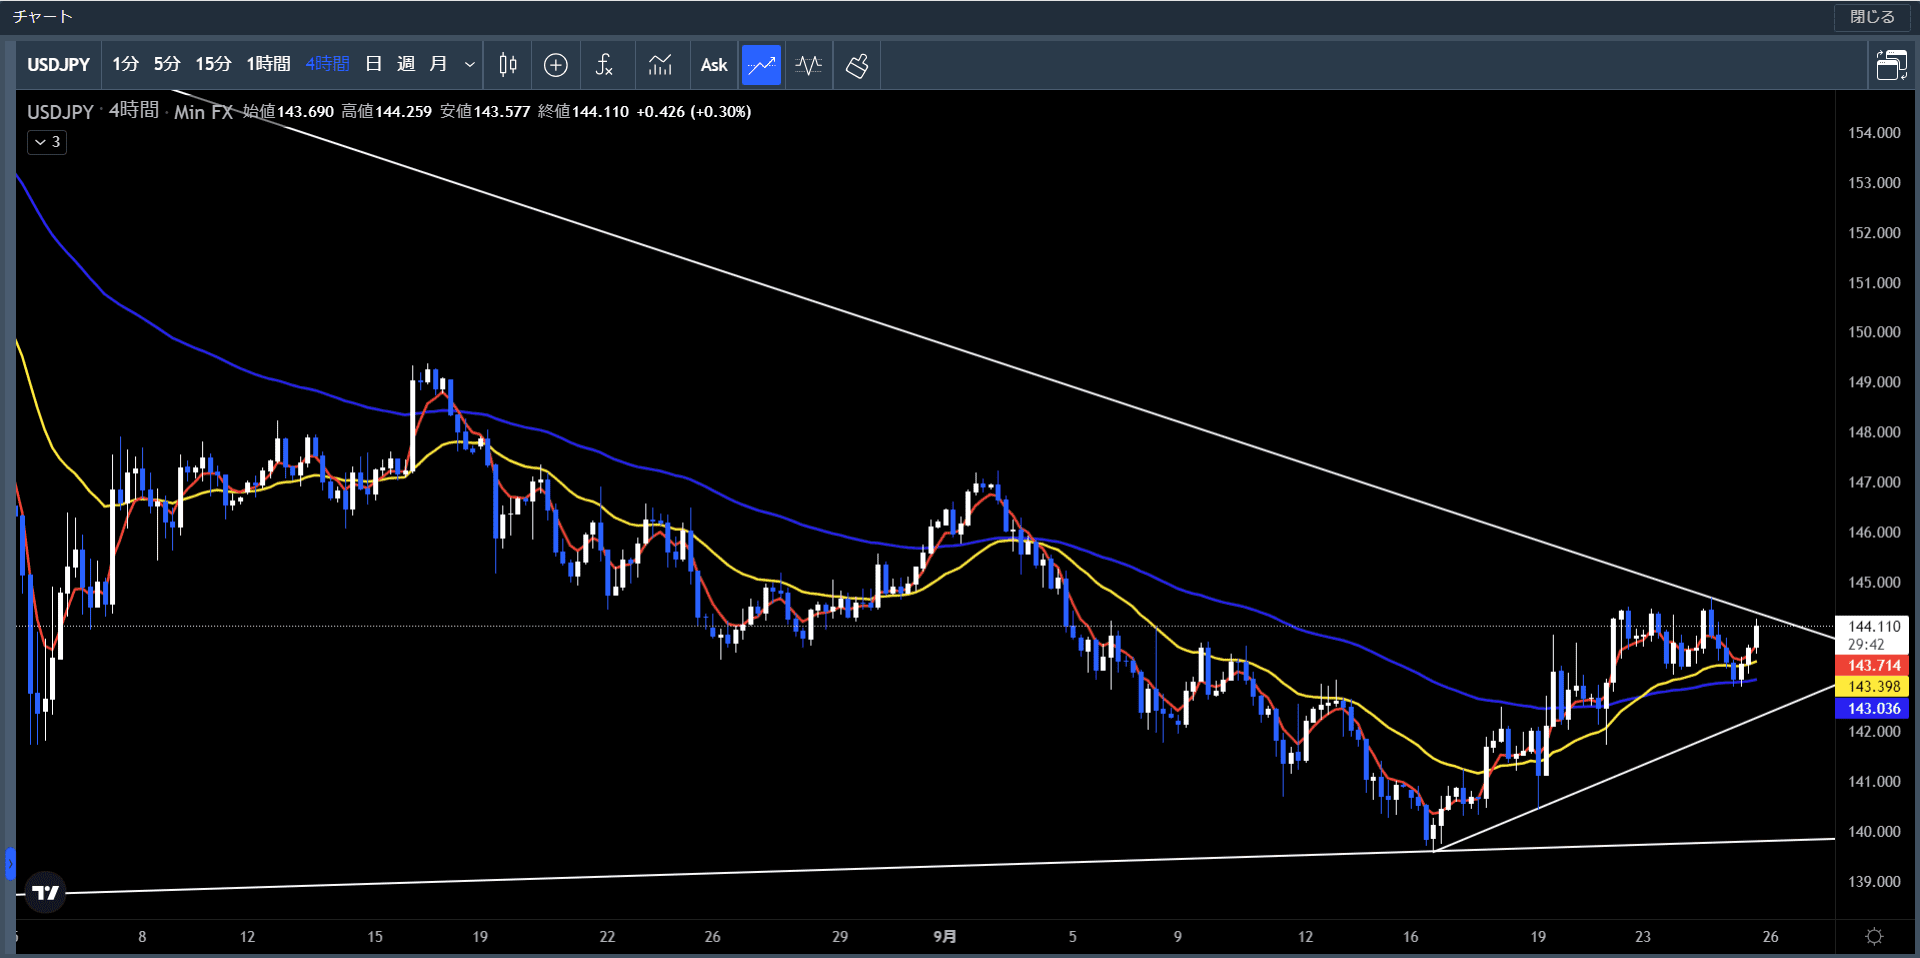Select the 週 weekly timeframe
The width and height of the screenshot is (1920, 958).
(x=406, y=65)
